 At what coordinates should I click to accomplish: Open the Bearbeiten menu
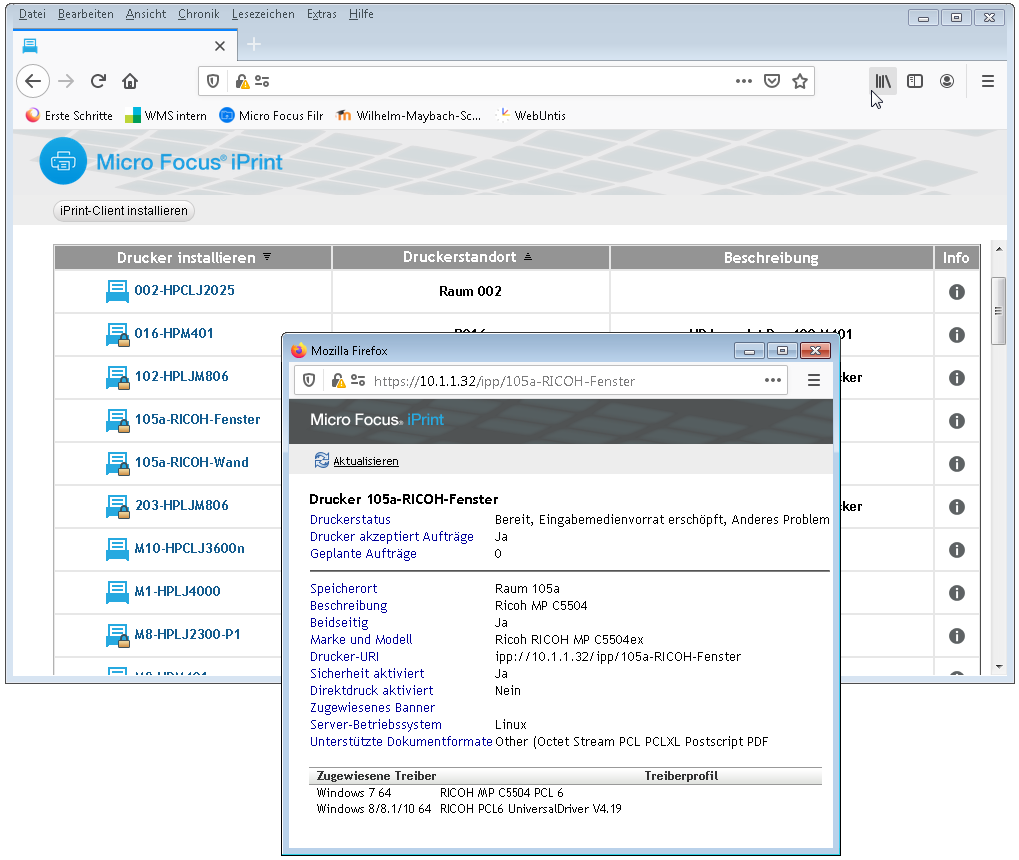[x=85, y=14]
